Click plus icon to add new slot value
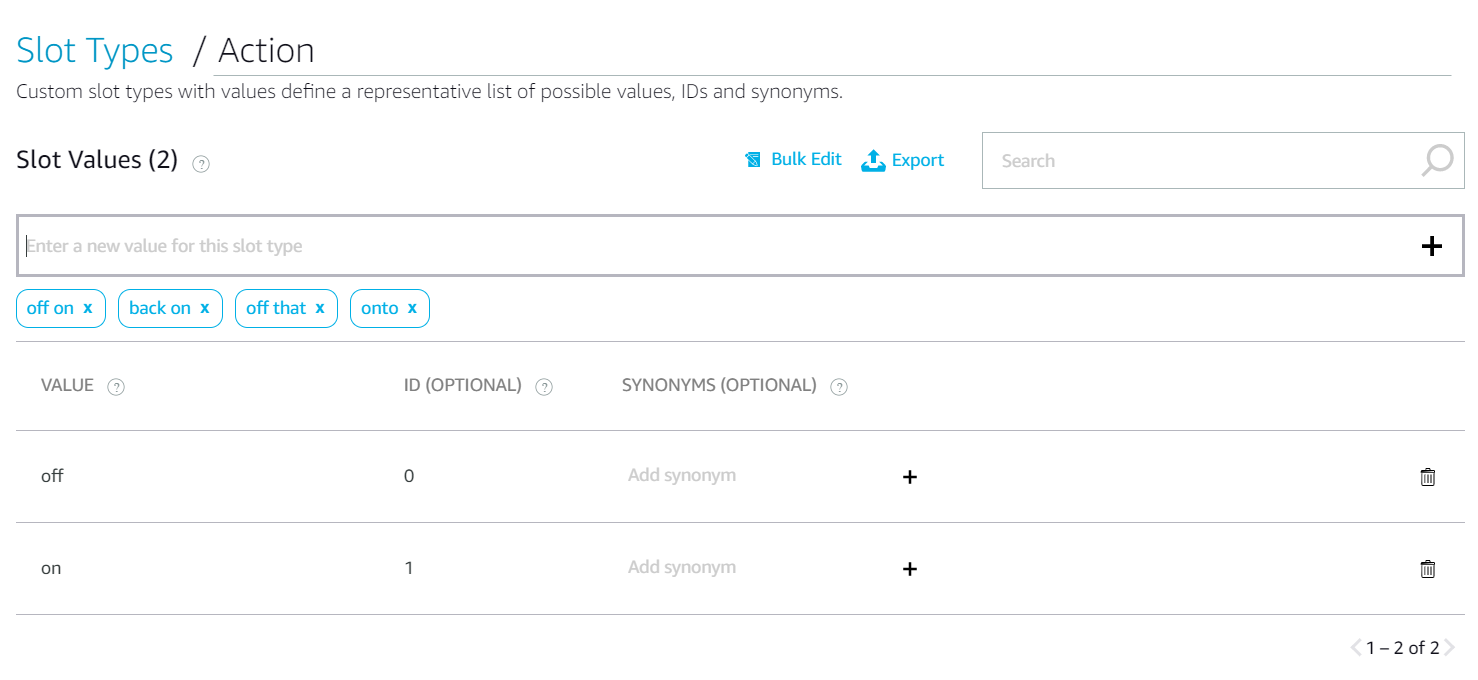Screen dimensions: 1478x680 coord(1432,246)
